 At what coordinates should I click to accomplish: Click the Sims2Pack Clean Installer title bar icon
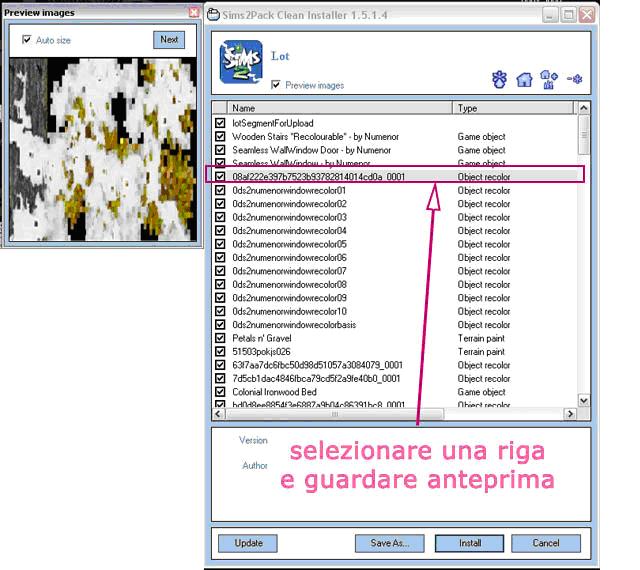213,15
